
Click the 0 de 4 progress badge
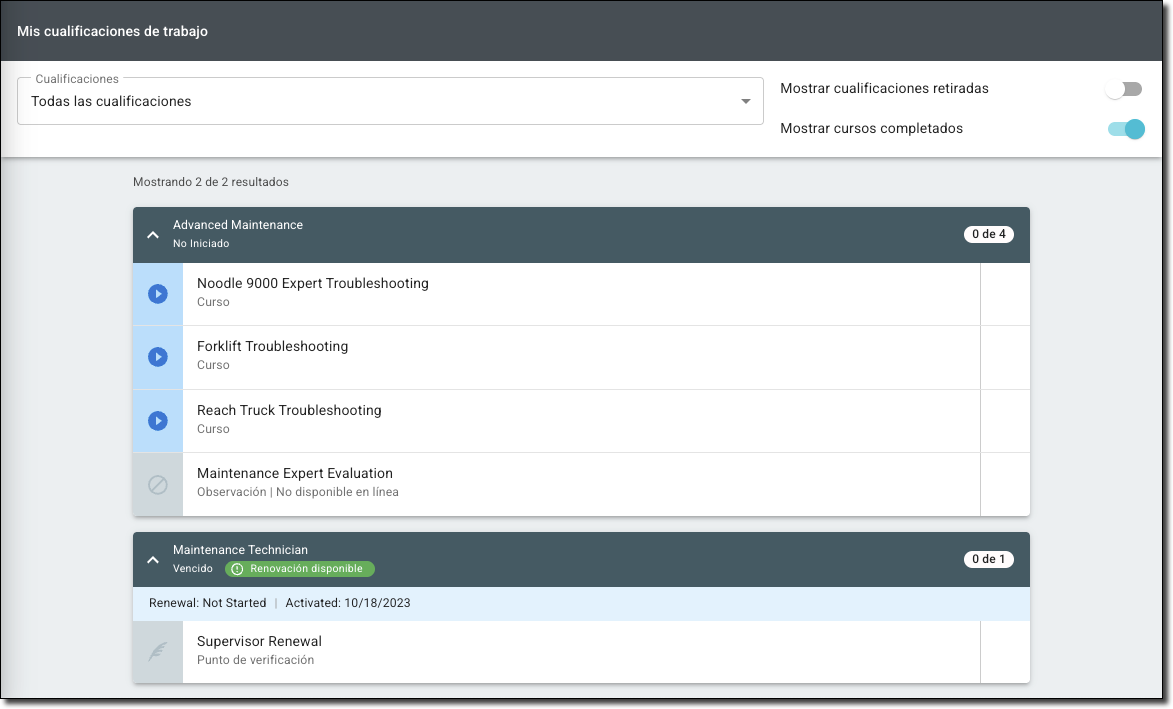[988, 235]
